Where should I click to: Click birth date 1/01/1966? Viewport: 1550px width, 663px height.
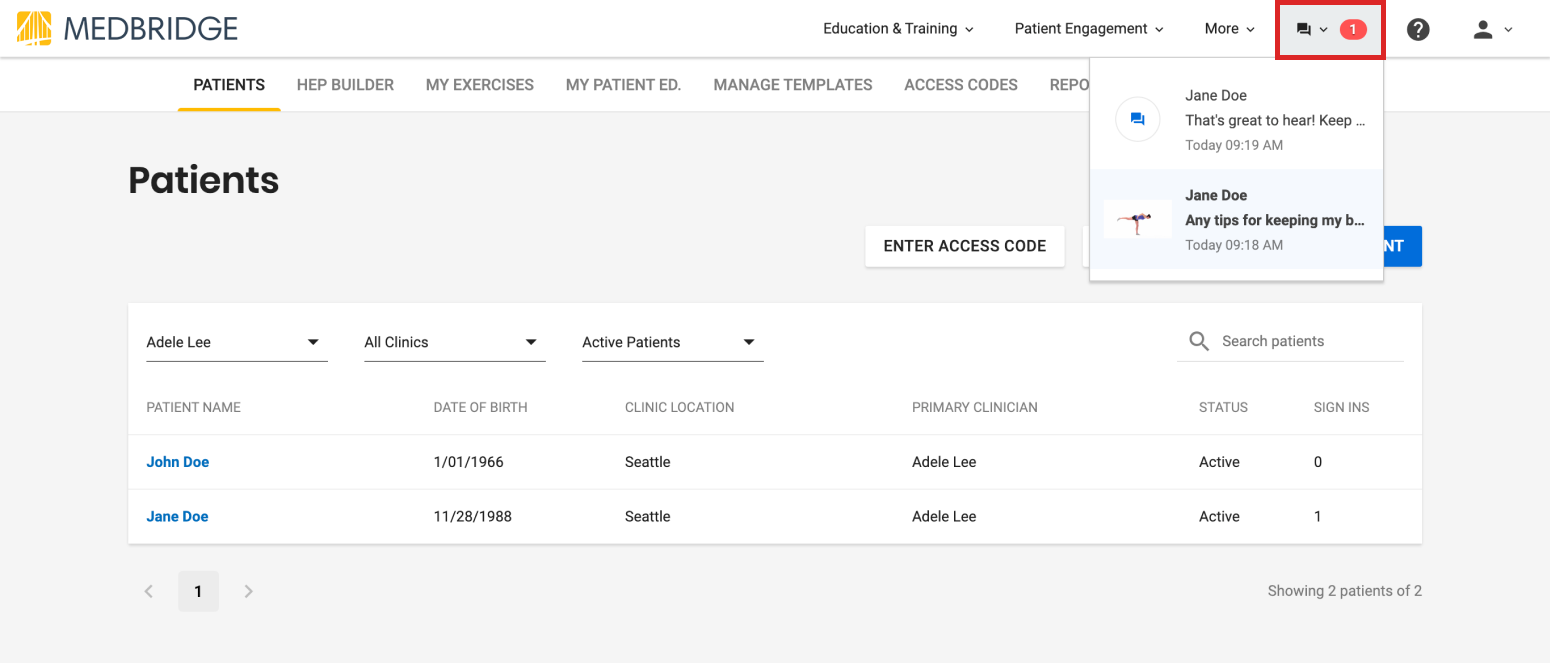point(469,462)
